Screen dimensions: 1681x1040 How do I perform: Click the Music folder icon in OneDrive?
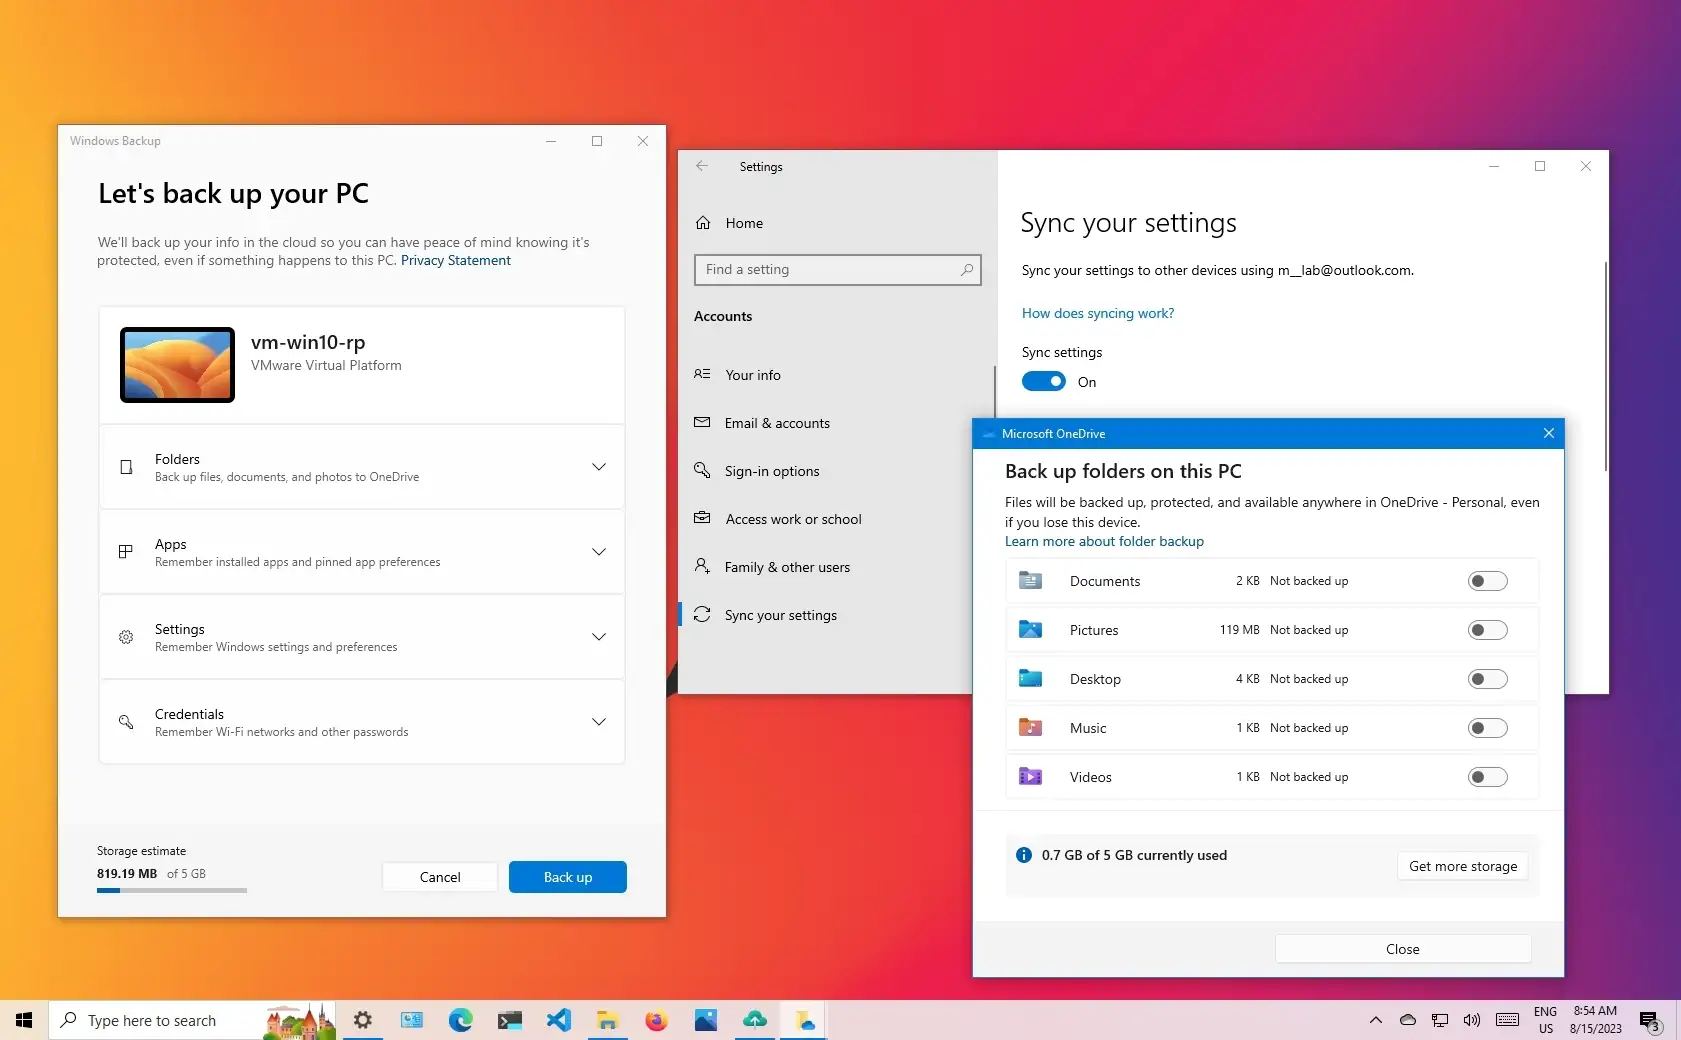click(1030, 727)
